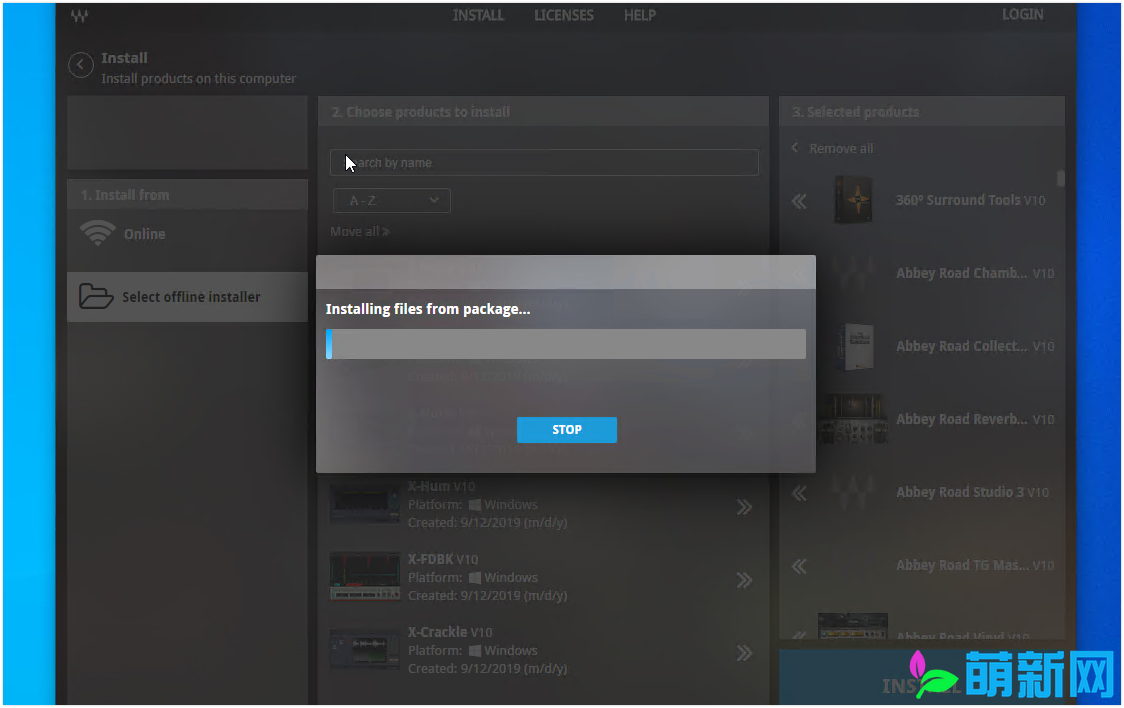Screen dimensions: 1124x708
Task: Click the offline installer folder icon
Action: point(96,296)
